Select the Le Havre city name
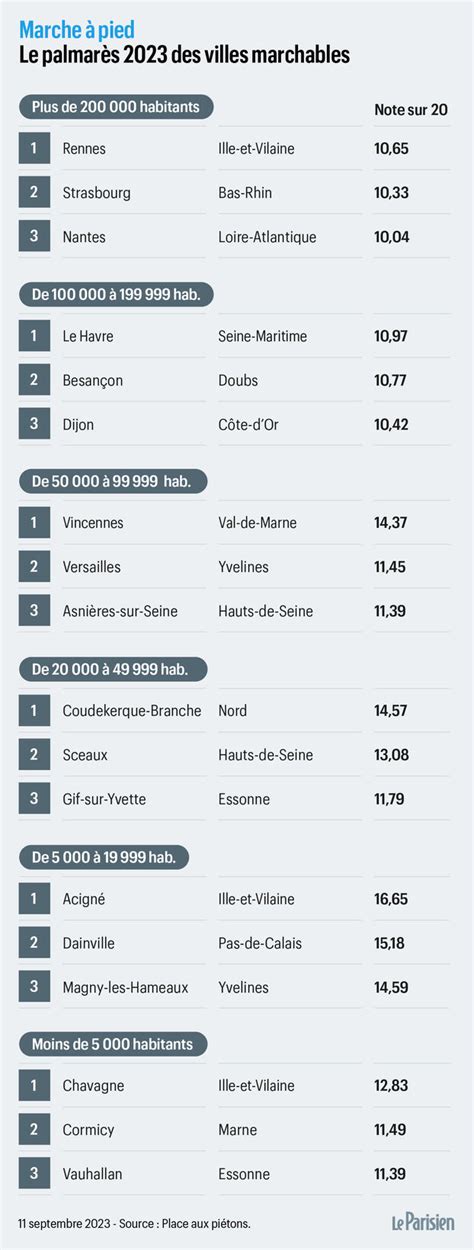474x1250 pixels. (88, 336)
